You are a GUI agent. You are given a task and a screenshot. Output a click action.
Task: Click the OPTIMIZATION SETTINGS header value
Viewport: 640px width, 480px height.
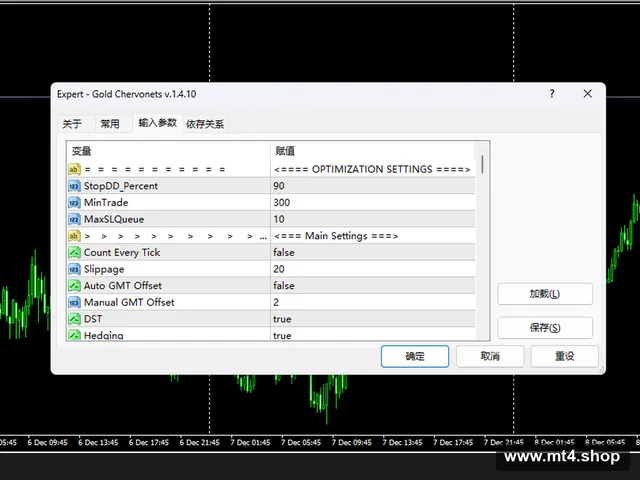pyautogui.click(x=372, y=169)
